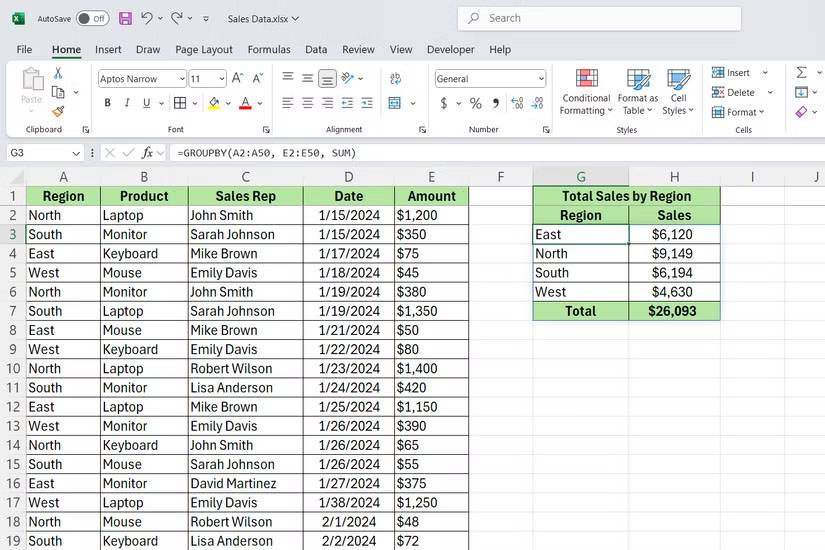
Task: Click the Orientation angled text icon
Action: pyautogui.click(x=347, y=78)
